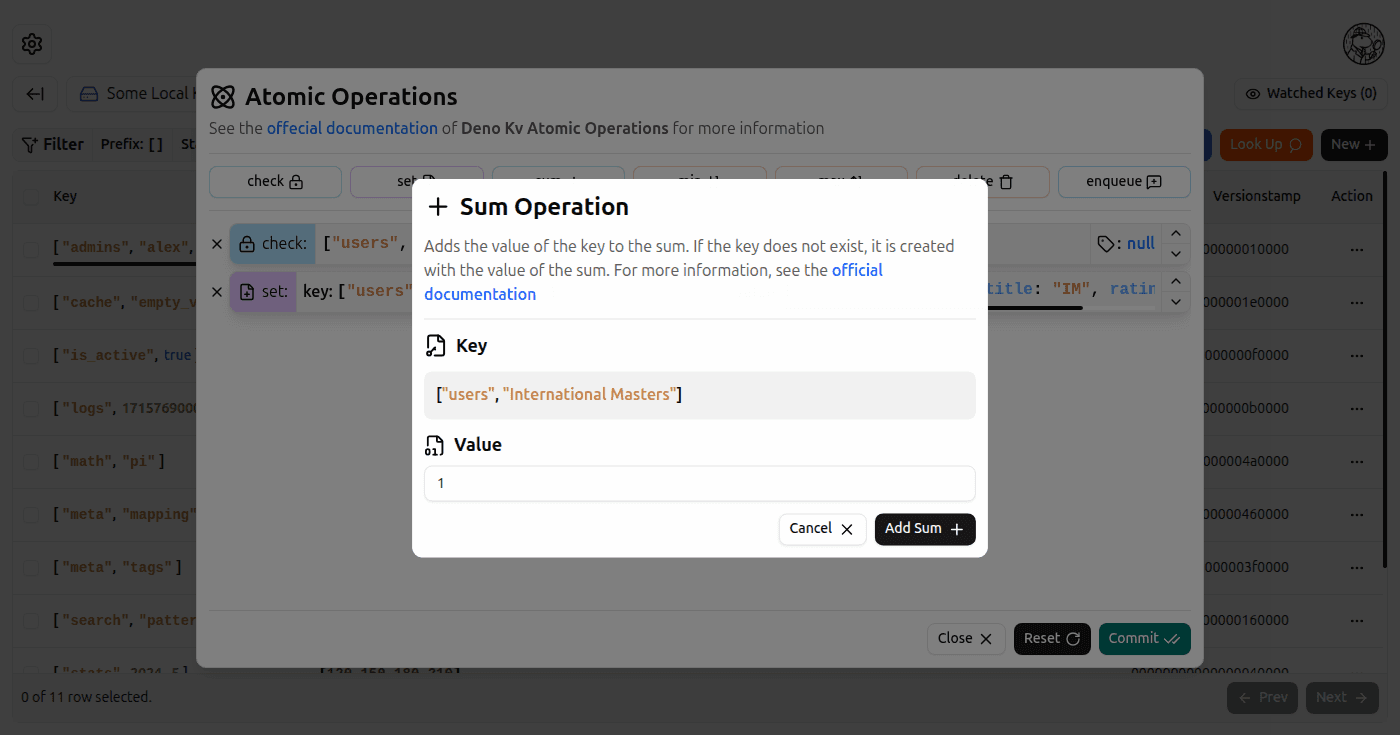
Task: Click the Add Sum button
Action: point(925,529)
